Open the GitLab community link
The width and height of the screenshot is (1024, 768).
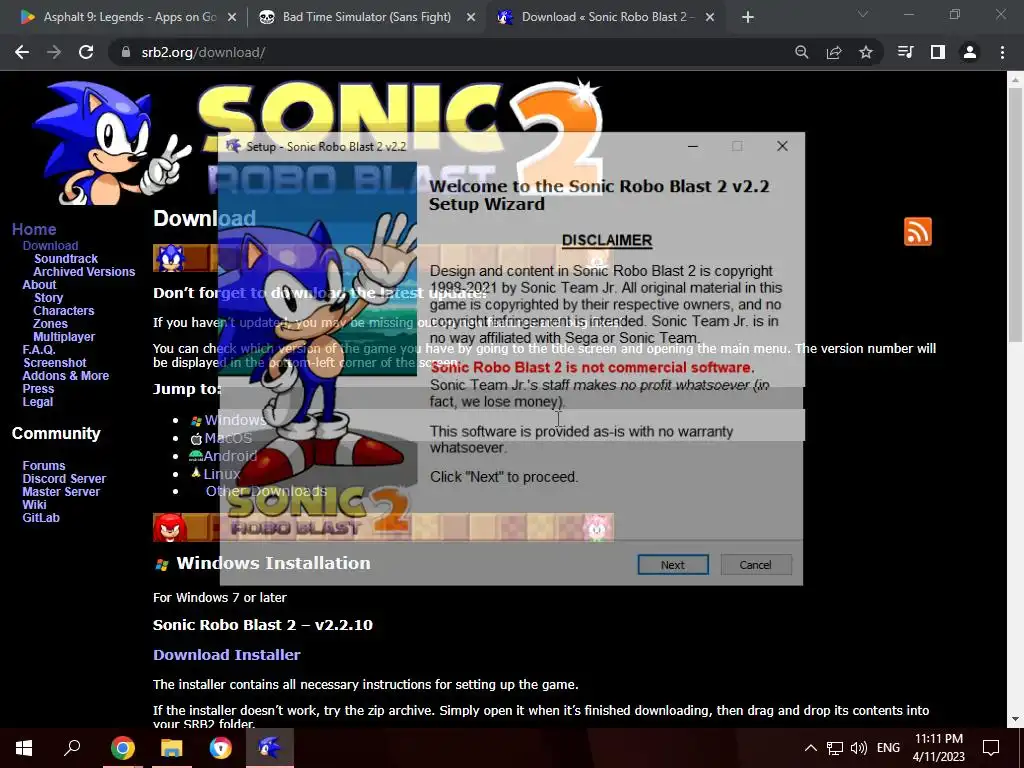[x=41, y=518]
